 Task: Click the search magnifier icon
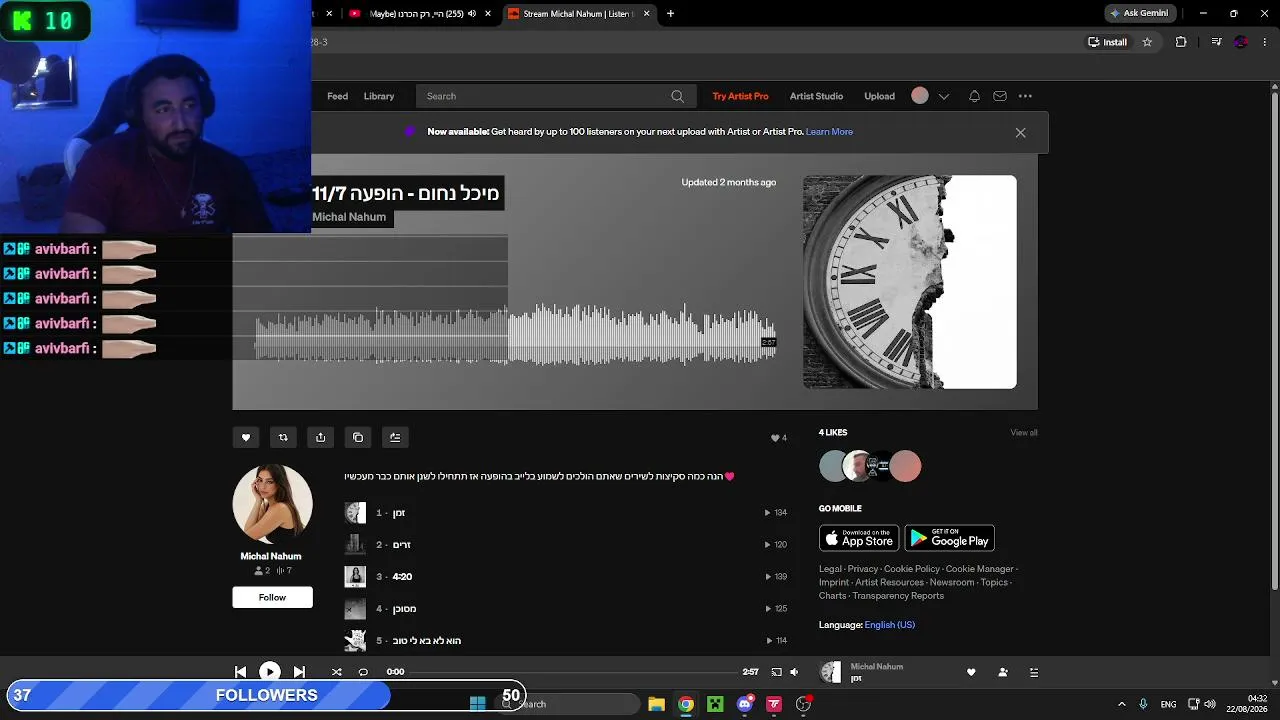coord(677,96)
